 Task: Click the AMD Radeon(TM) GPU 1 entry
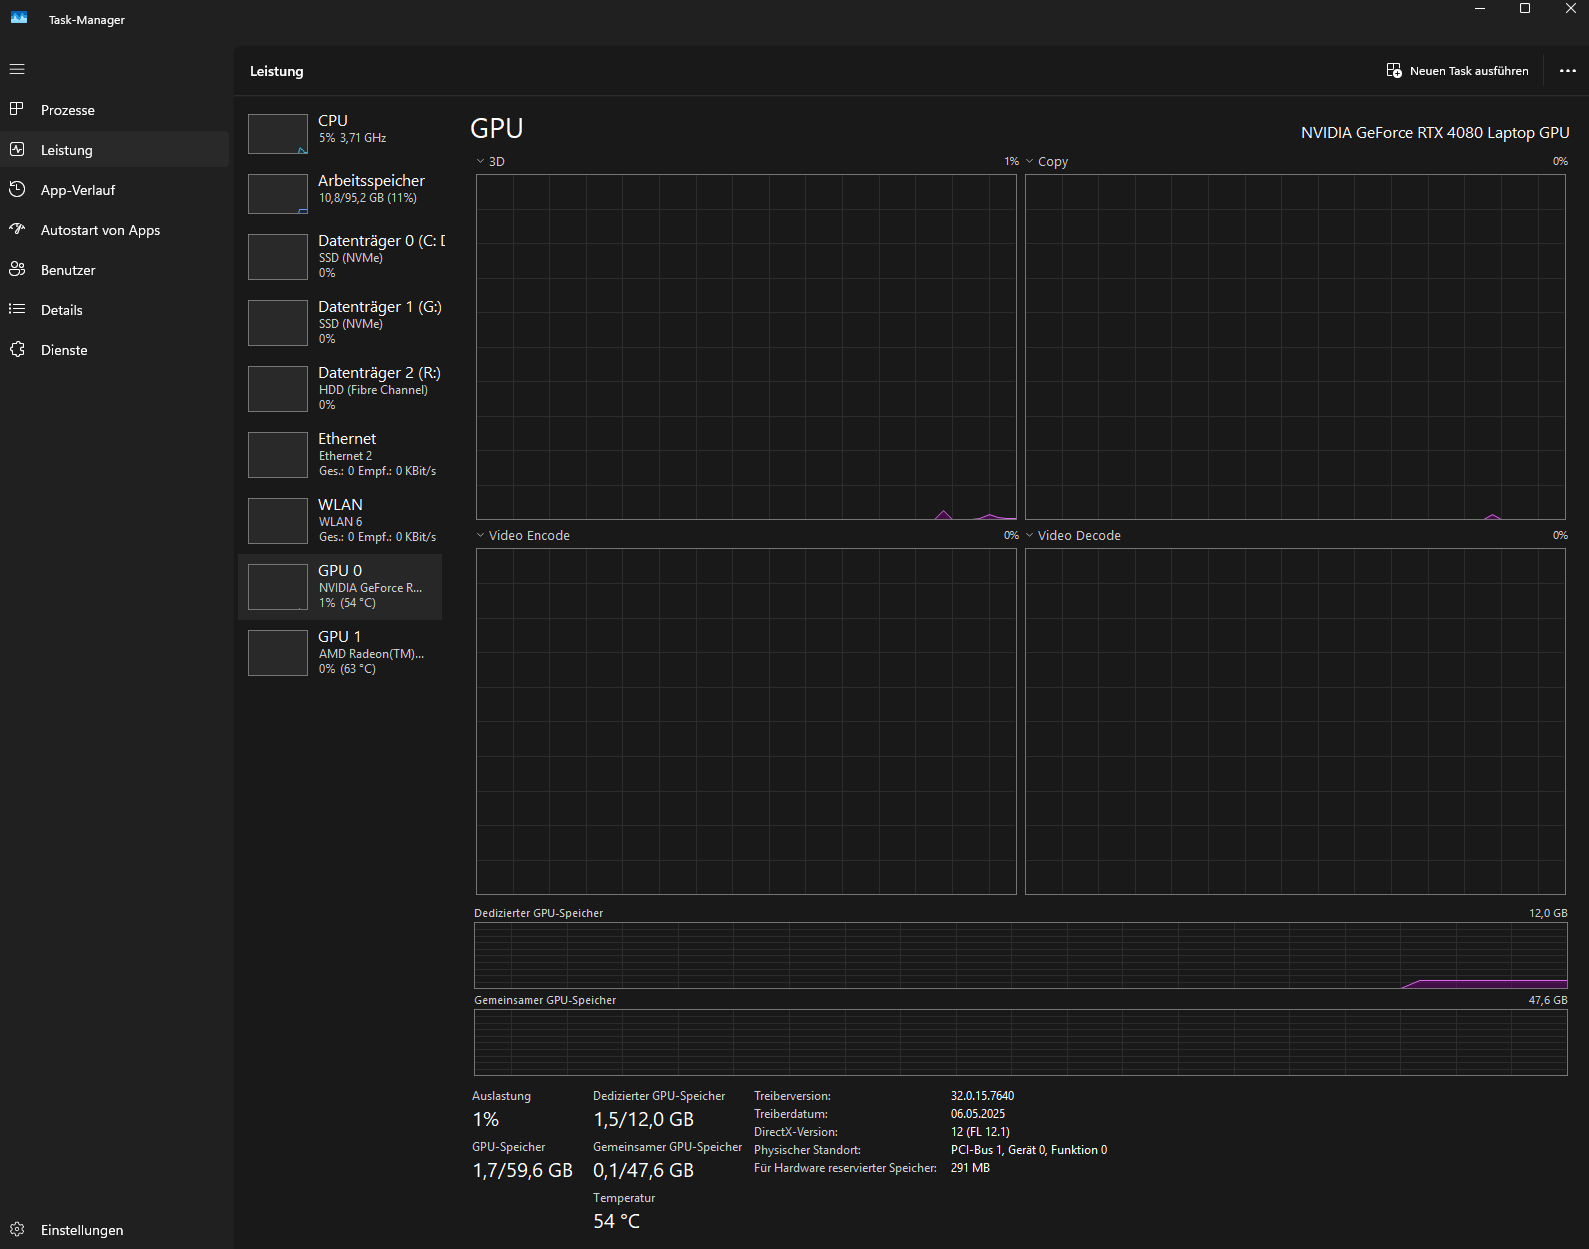coord(340,653)
